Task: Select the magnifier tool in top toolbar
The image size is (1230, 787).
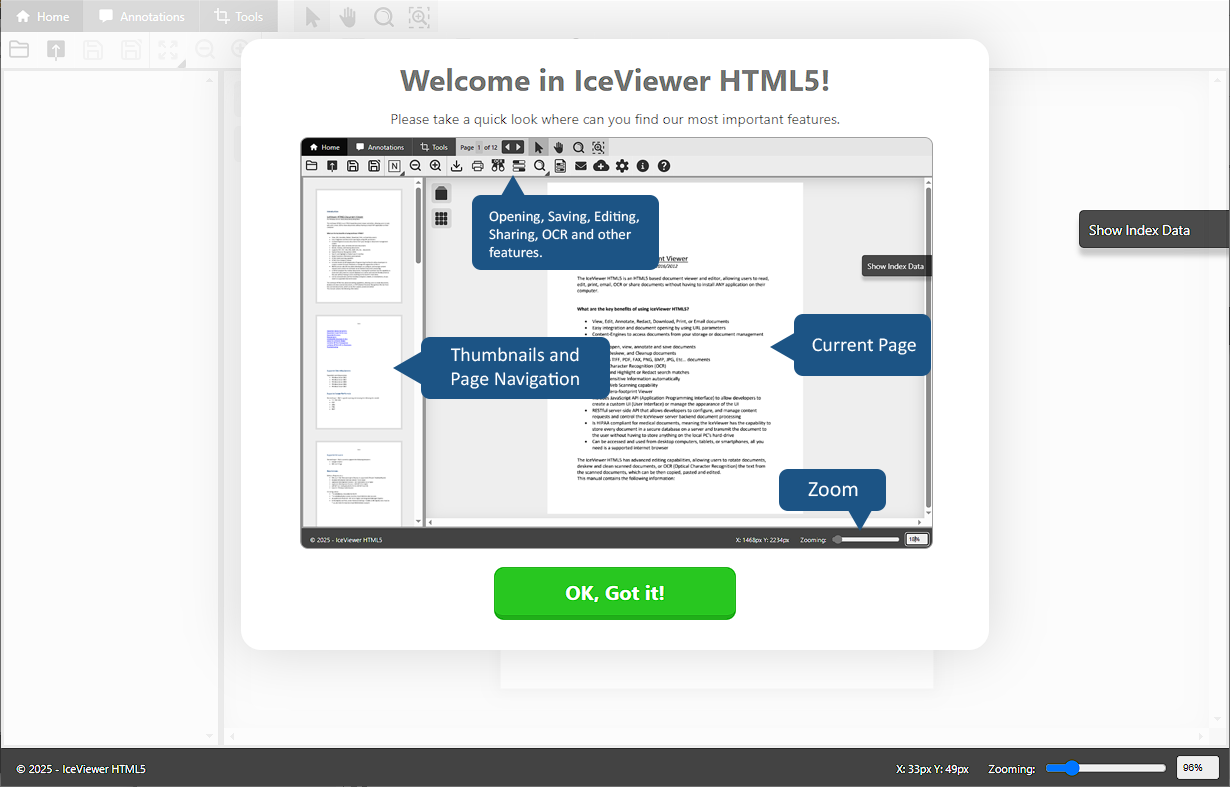Action: 383,17
